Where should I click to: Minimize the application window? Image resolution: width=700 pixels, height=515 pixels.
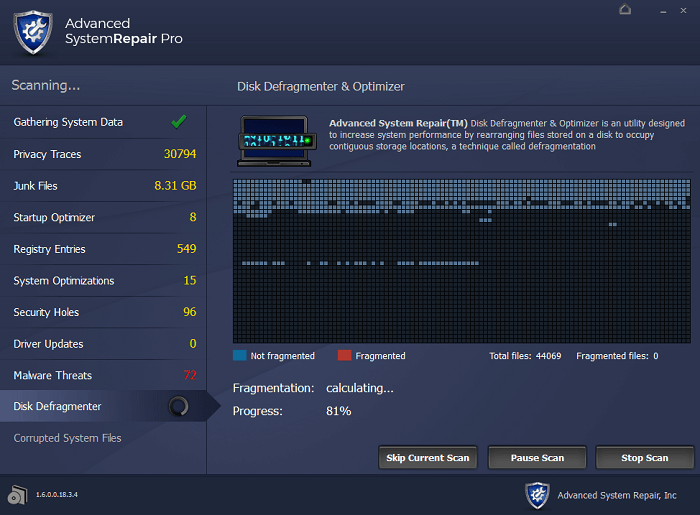pos(663,11)
